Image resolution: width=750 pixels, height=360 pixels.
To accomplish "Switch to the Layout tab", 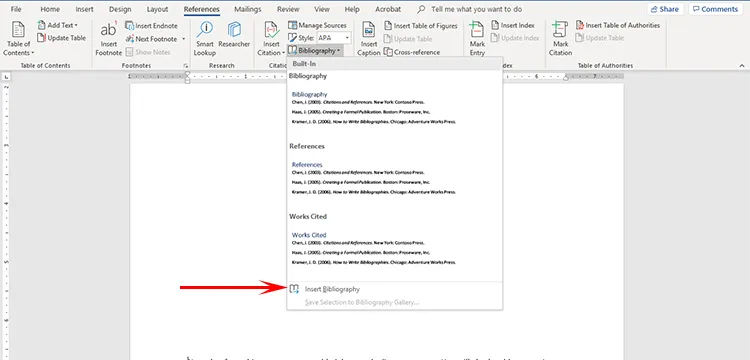I will pos(157,9).
